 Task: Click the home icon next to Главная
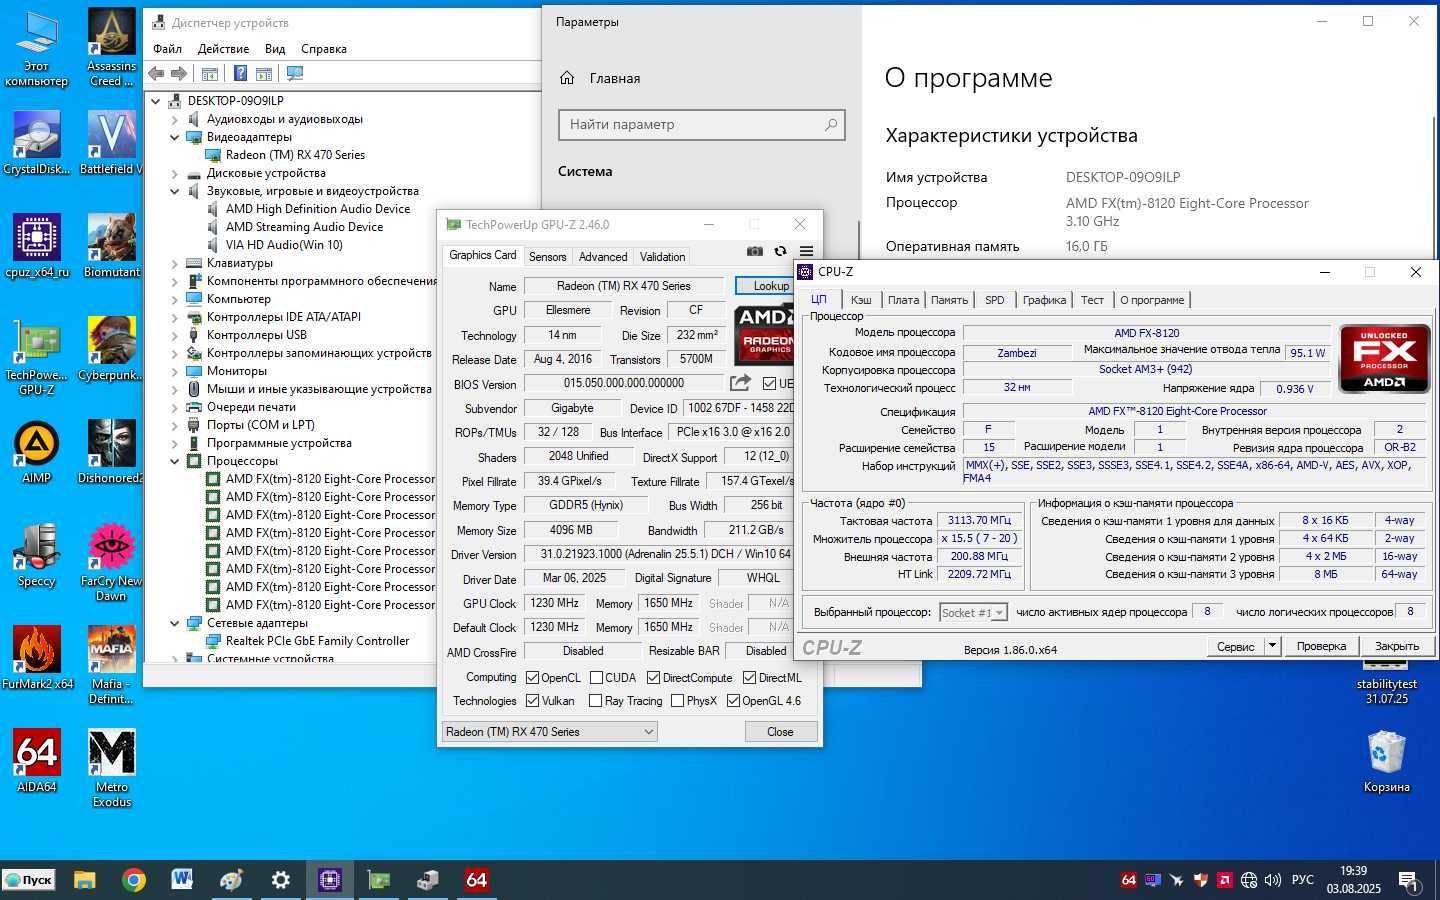tap(567, 78)
